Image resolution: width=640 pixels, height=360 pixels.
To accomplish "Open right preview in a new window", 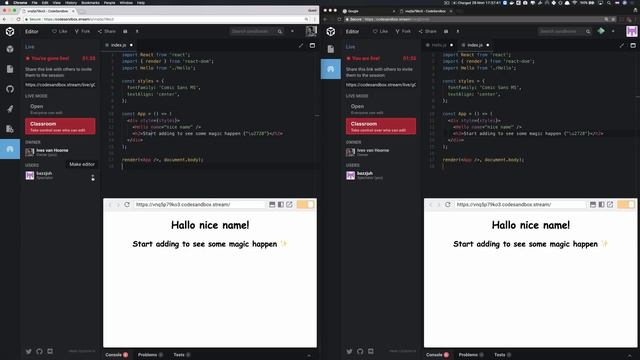I will [610, 204].
